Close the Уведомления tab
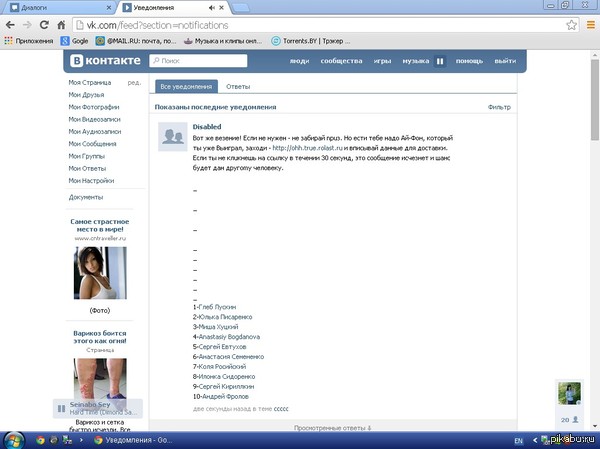Image resolution: width=600 pixels, height=449 pixels. point(221,8)
